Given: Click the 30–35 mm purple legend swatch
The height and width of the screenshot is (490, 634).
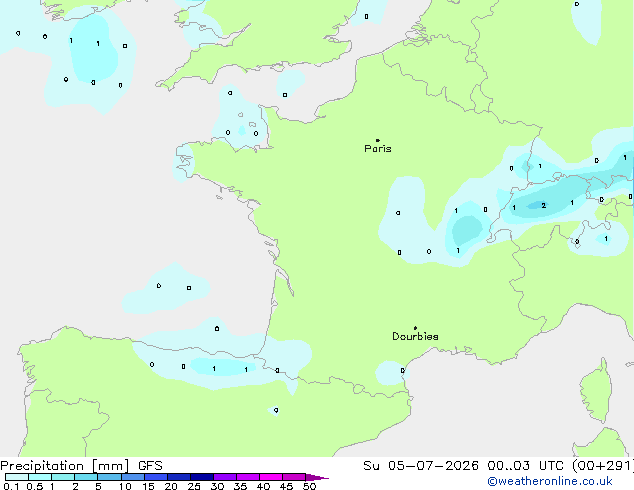Looking at the screenshot, I should click(224, 477).
